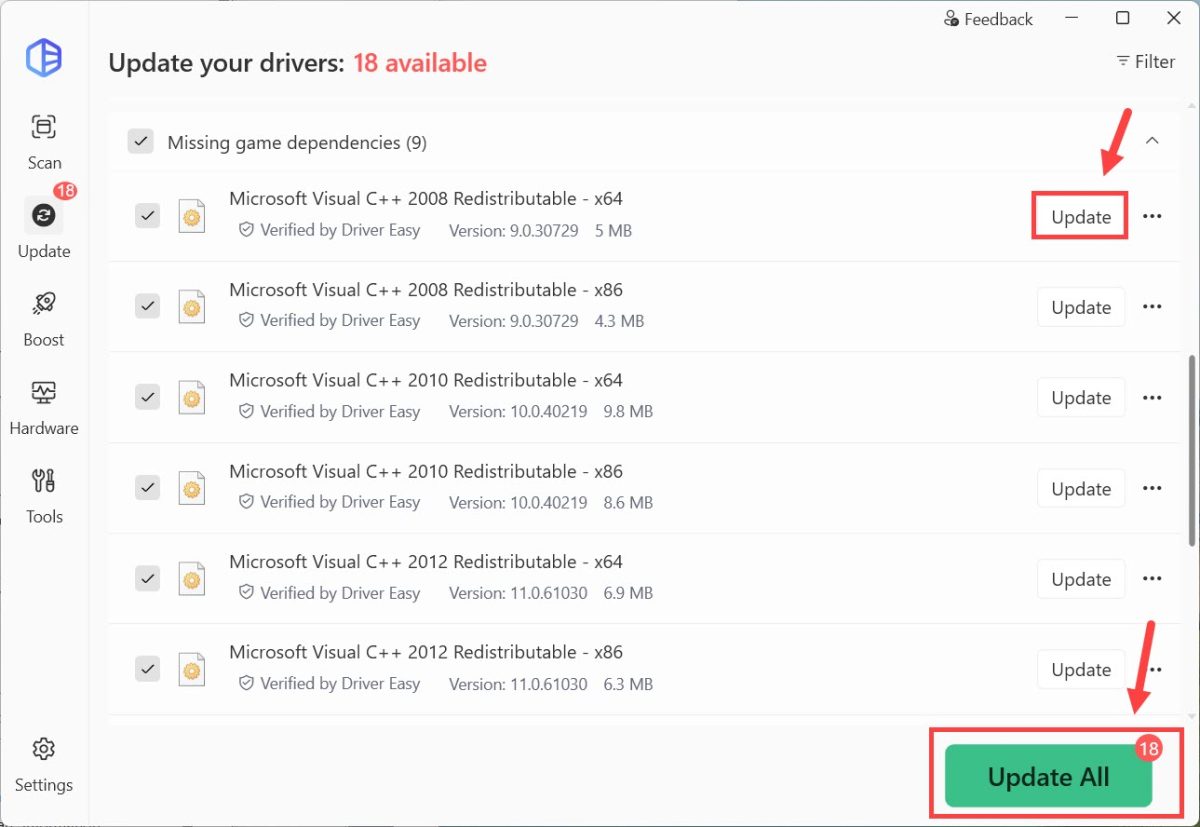Open more options for Visual C++ 2008 x64

(1152, 216)
